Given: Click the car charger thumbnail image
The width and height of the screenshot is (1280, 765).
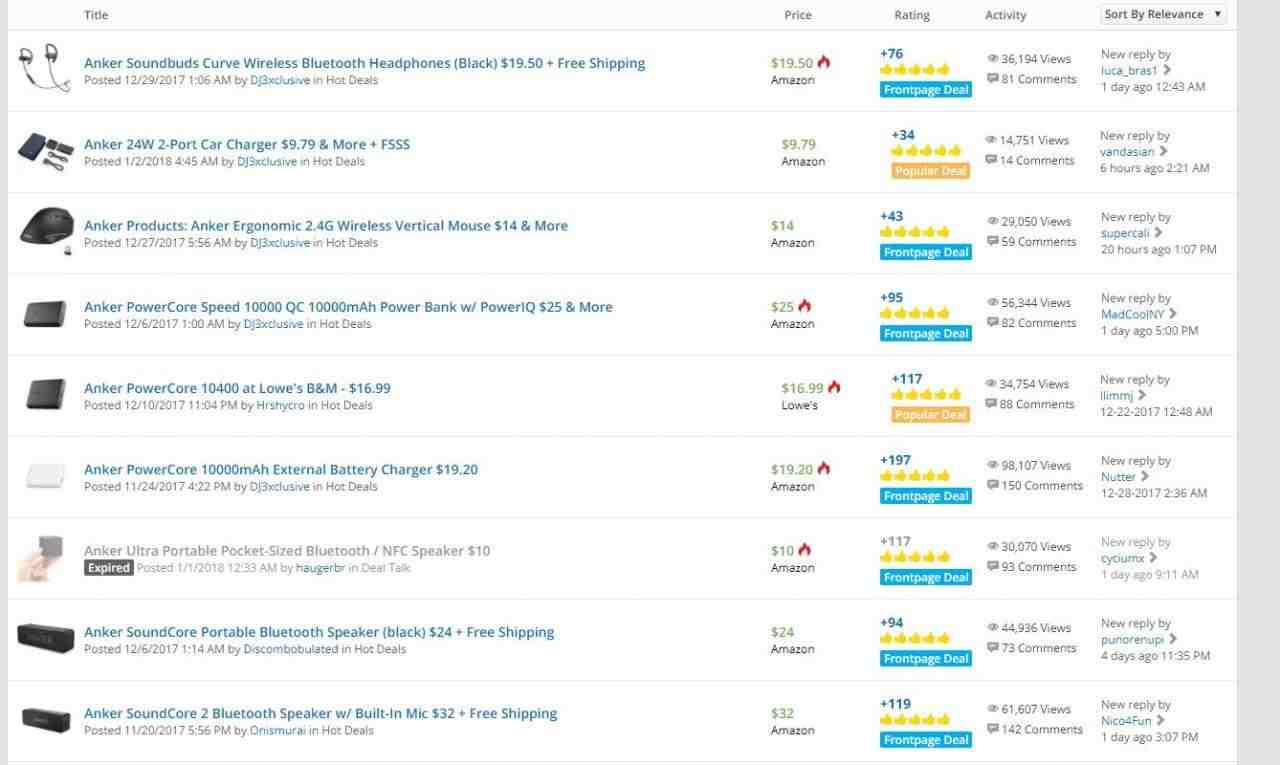Looking at the screenshot, I should click(45, 150).
